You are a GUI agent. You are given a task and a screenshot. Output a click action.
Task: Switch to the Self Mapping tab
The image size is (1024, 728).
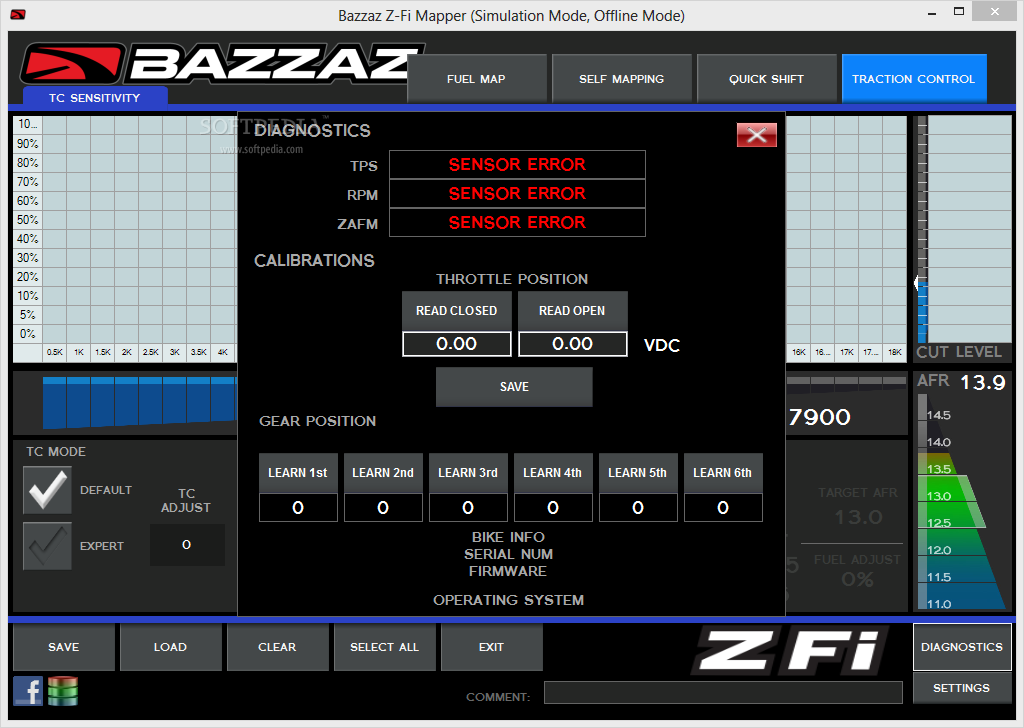[621, 79]
